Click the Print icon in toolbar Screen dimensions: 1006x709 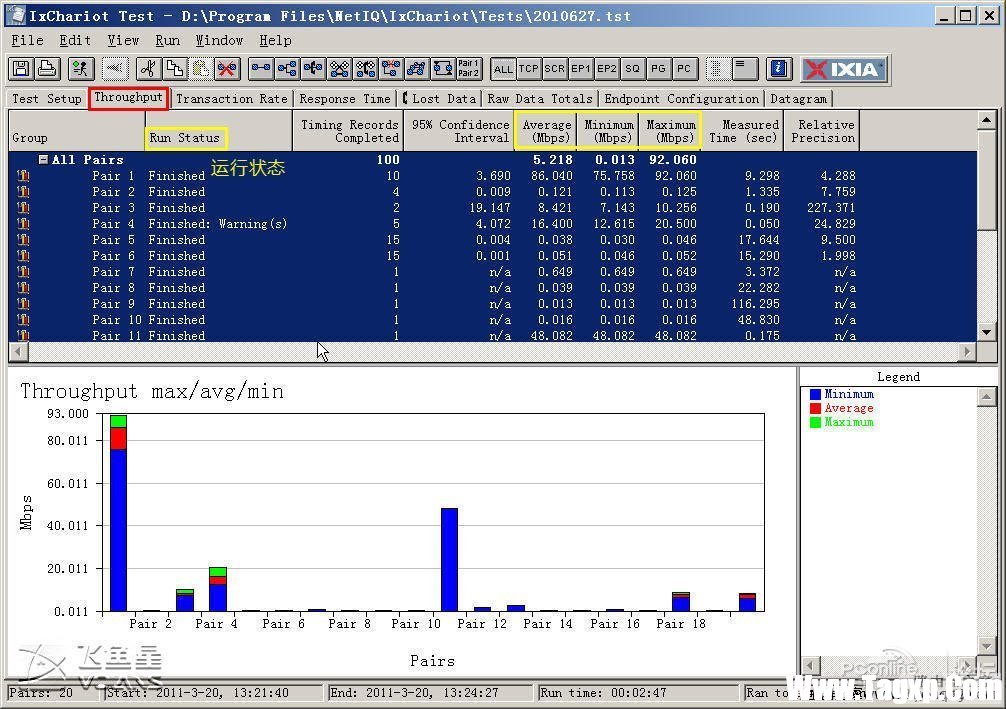[x=46, y=68]
